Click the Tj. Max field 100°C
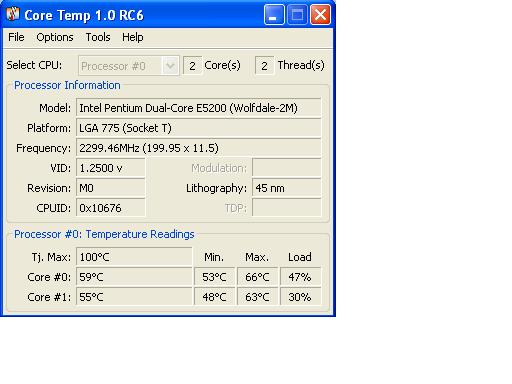The width and height of the screenshot is (512, 384). coord(134,257)
